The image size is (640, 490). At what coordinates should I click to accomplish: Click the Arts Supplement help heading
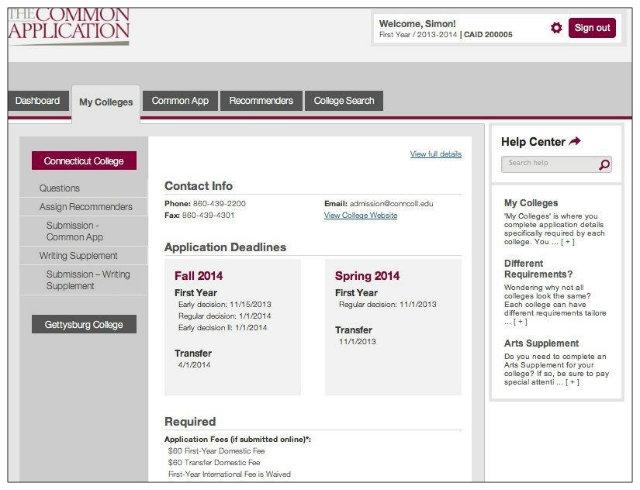click(541, 343)
